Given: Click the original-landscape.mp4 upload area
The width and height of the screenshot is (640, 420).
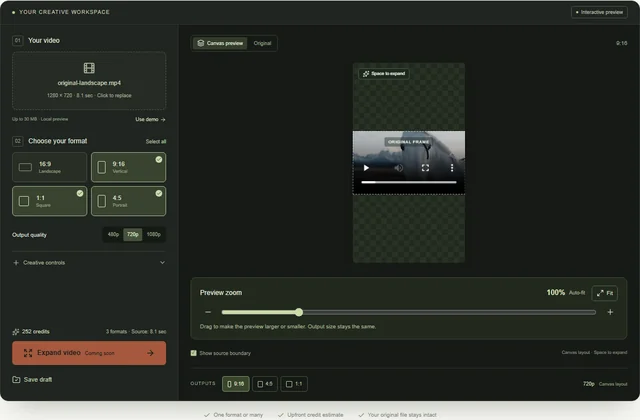Looking at the screenshot, I should 89,80.
